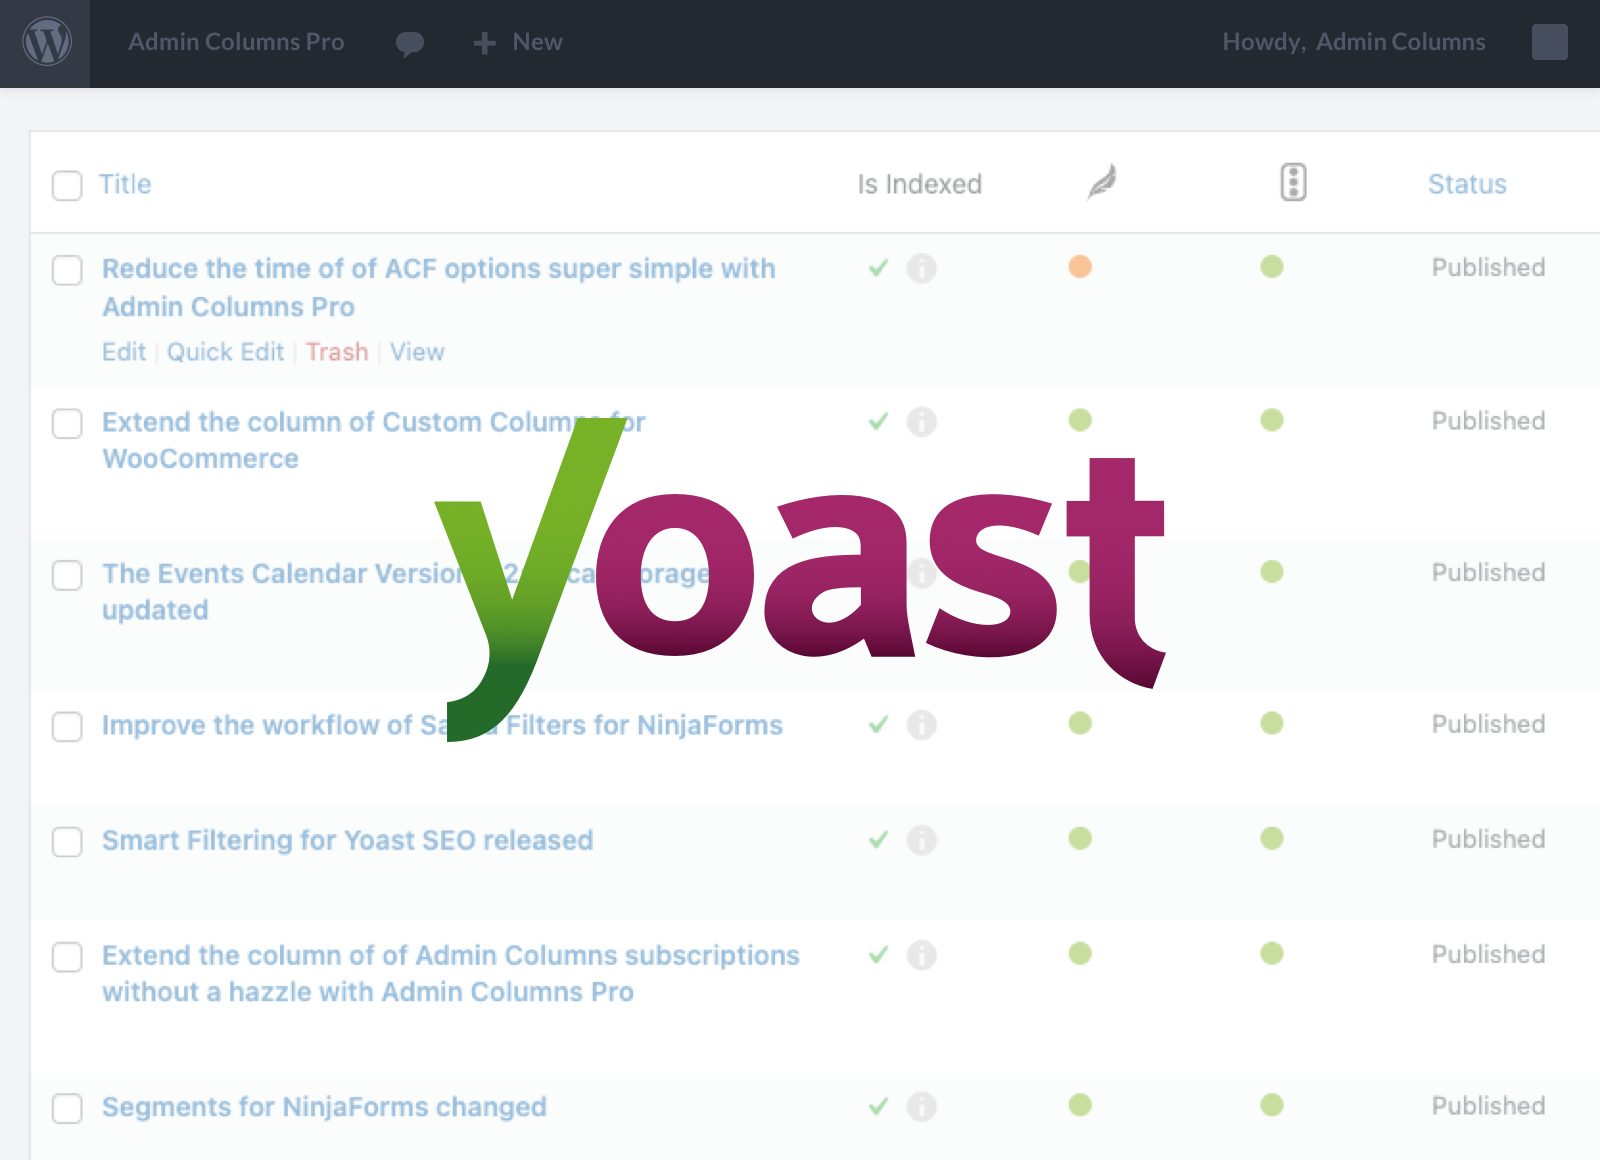Viewport: 1600px width, 1160px height.
Task: Open post Extend the column of Custom Columns
Action: (374, 440)
